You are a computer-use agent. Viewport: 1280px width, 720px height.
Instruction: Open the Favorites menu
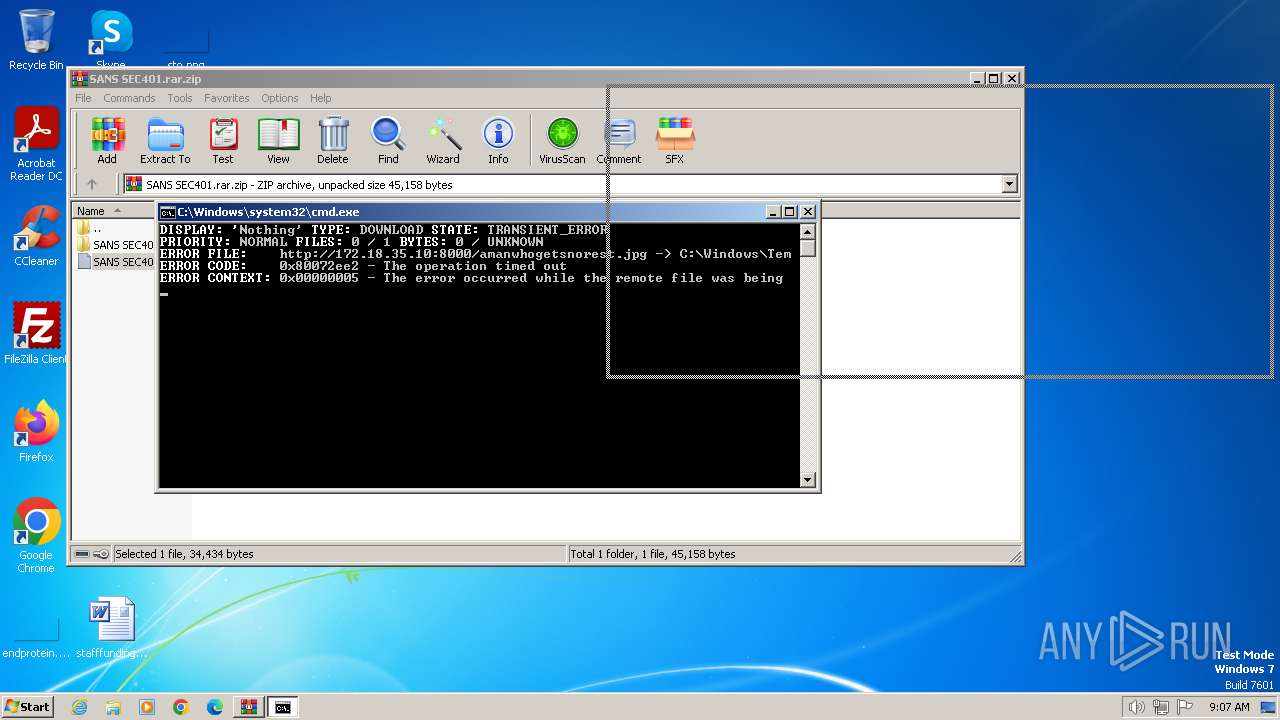point(227,98)
